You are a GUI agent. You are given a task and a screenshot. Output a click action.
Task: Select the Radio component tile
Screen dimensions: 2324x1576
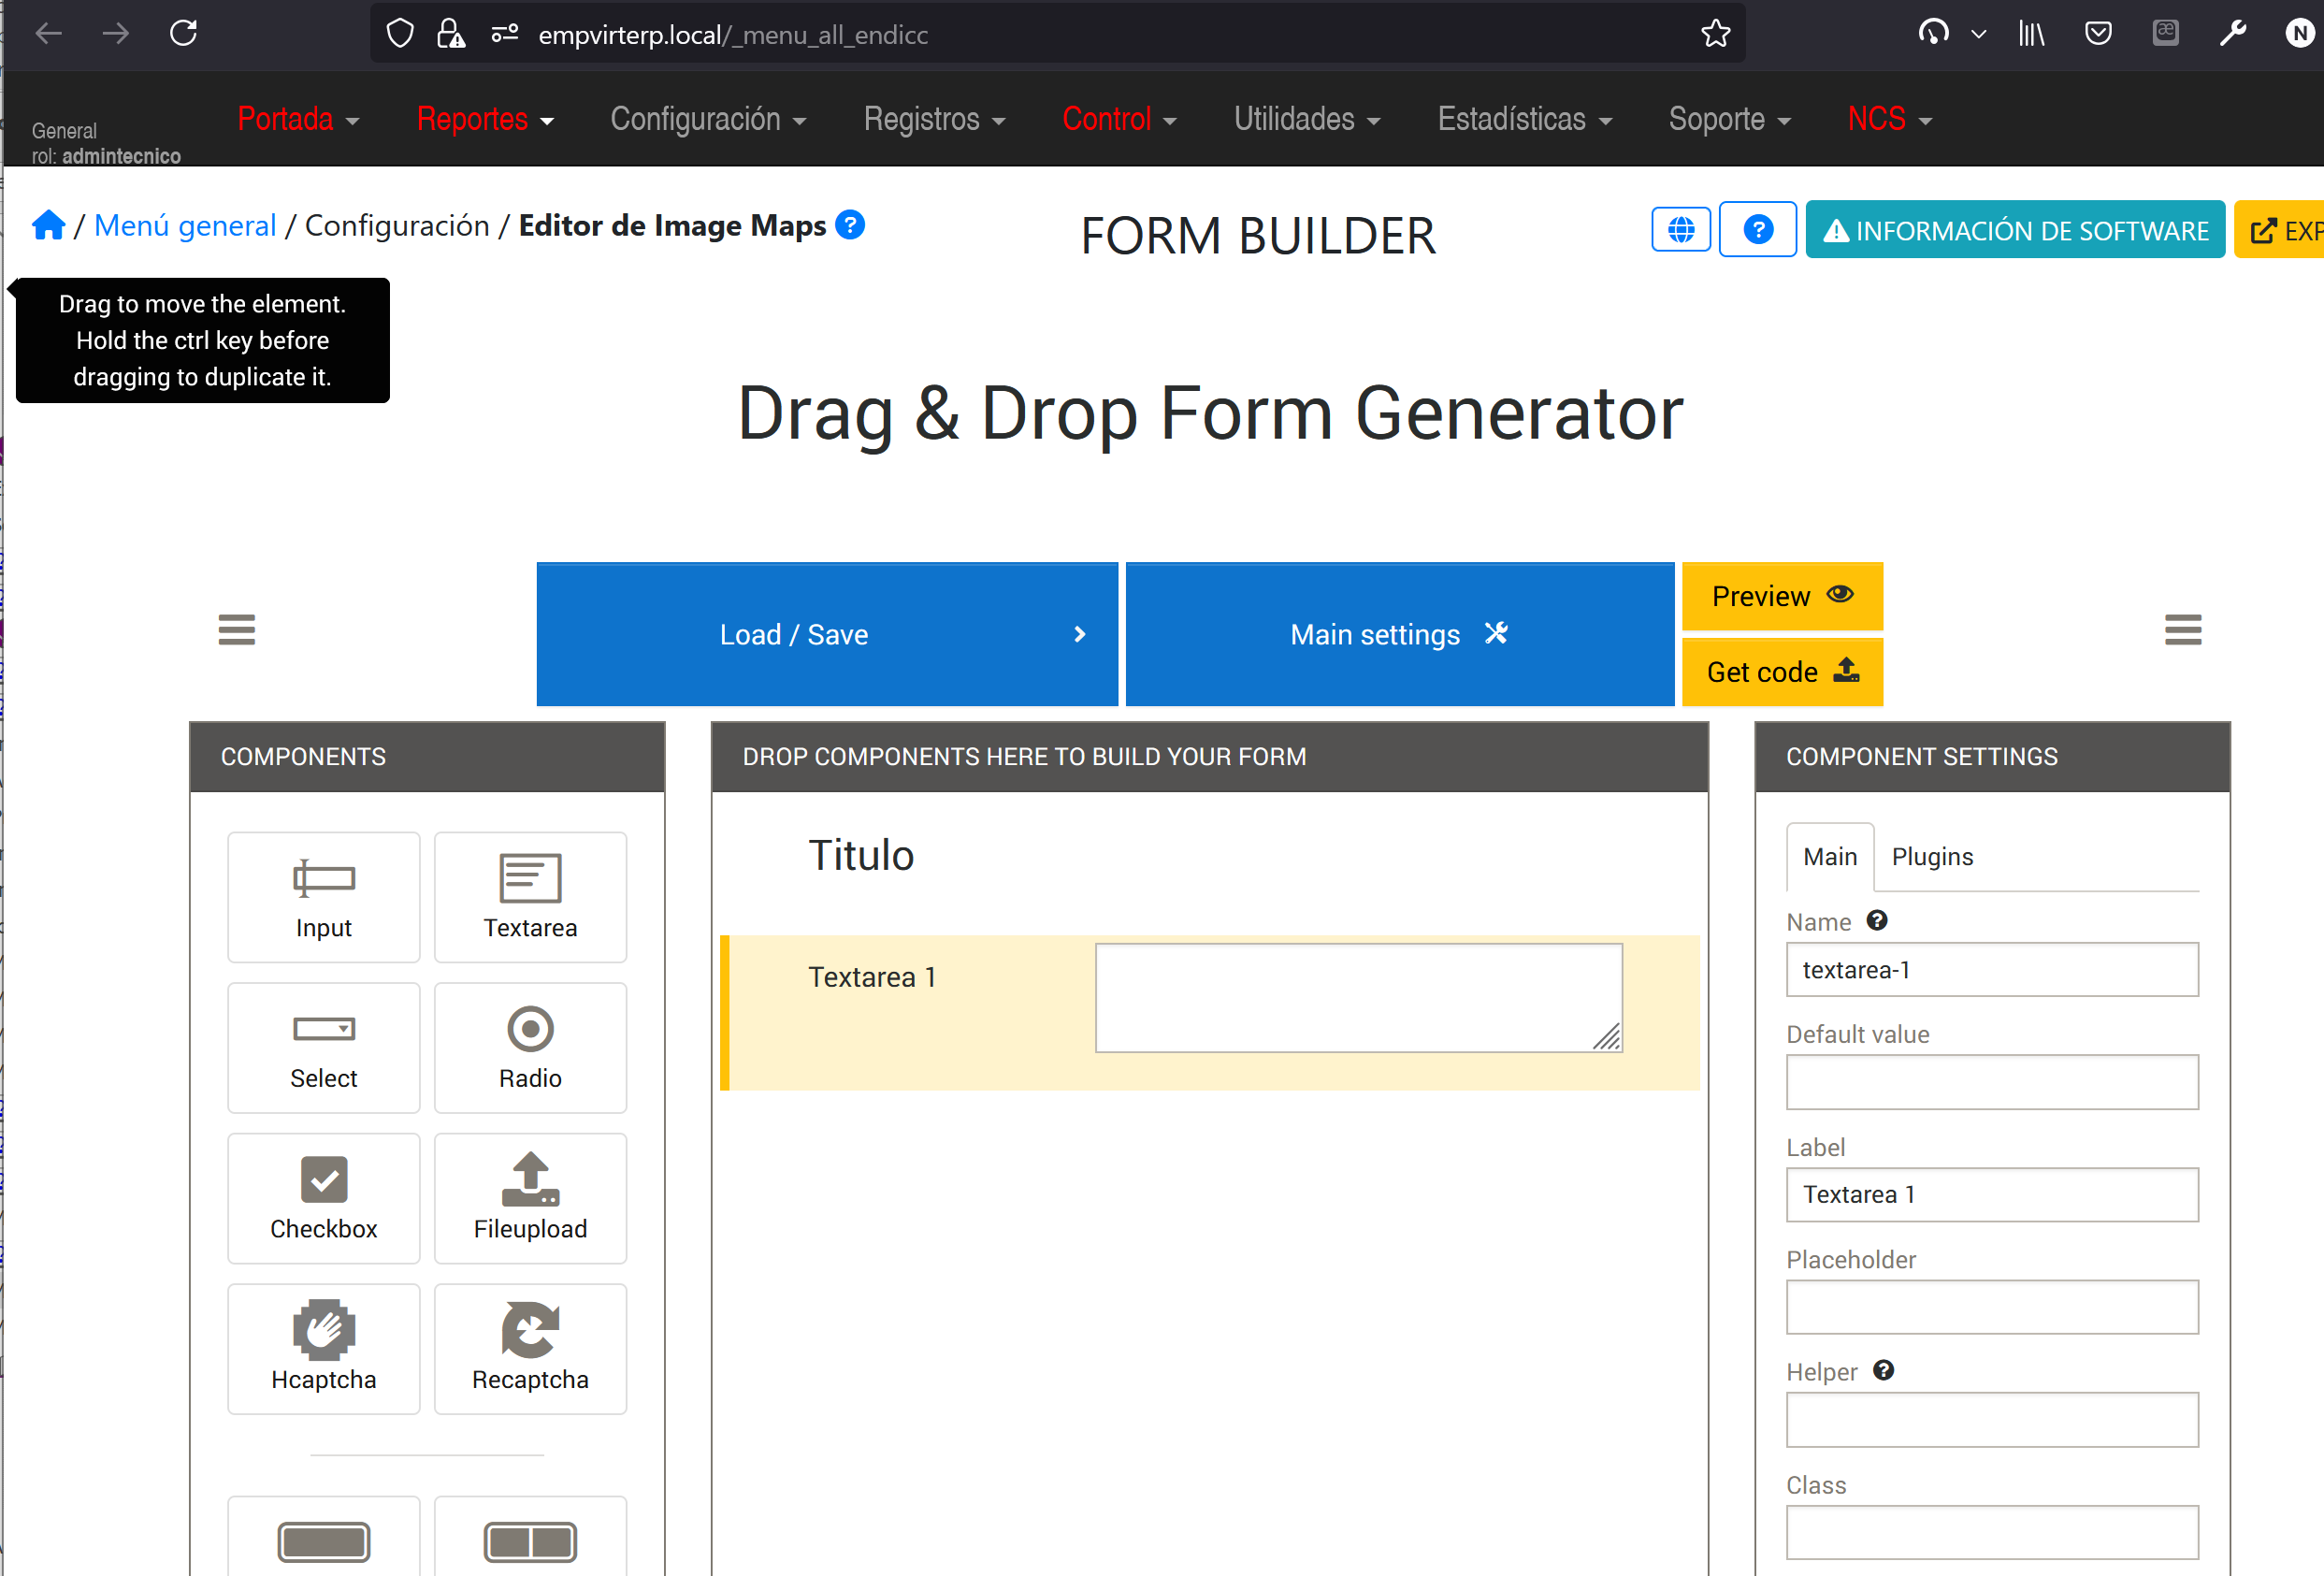[x=530, y=1047]
